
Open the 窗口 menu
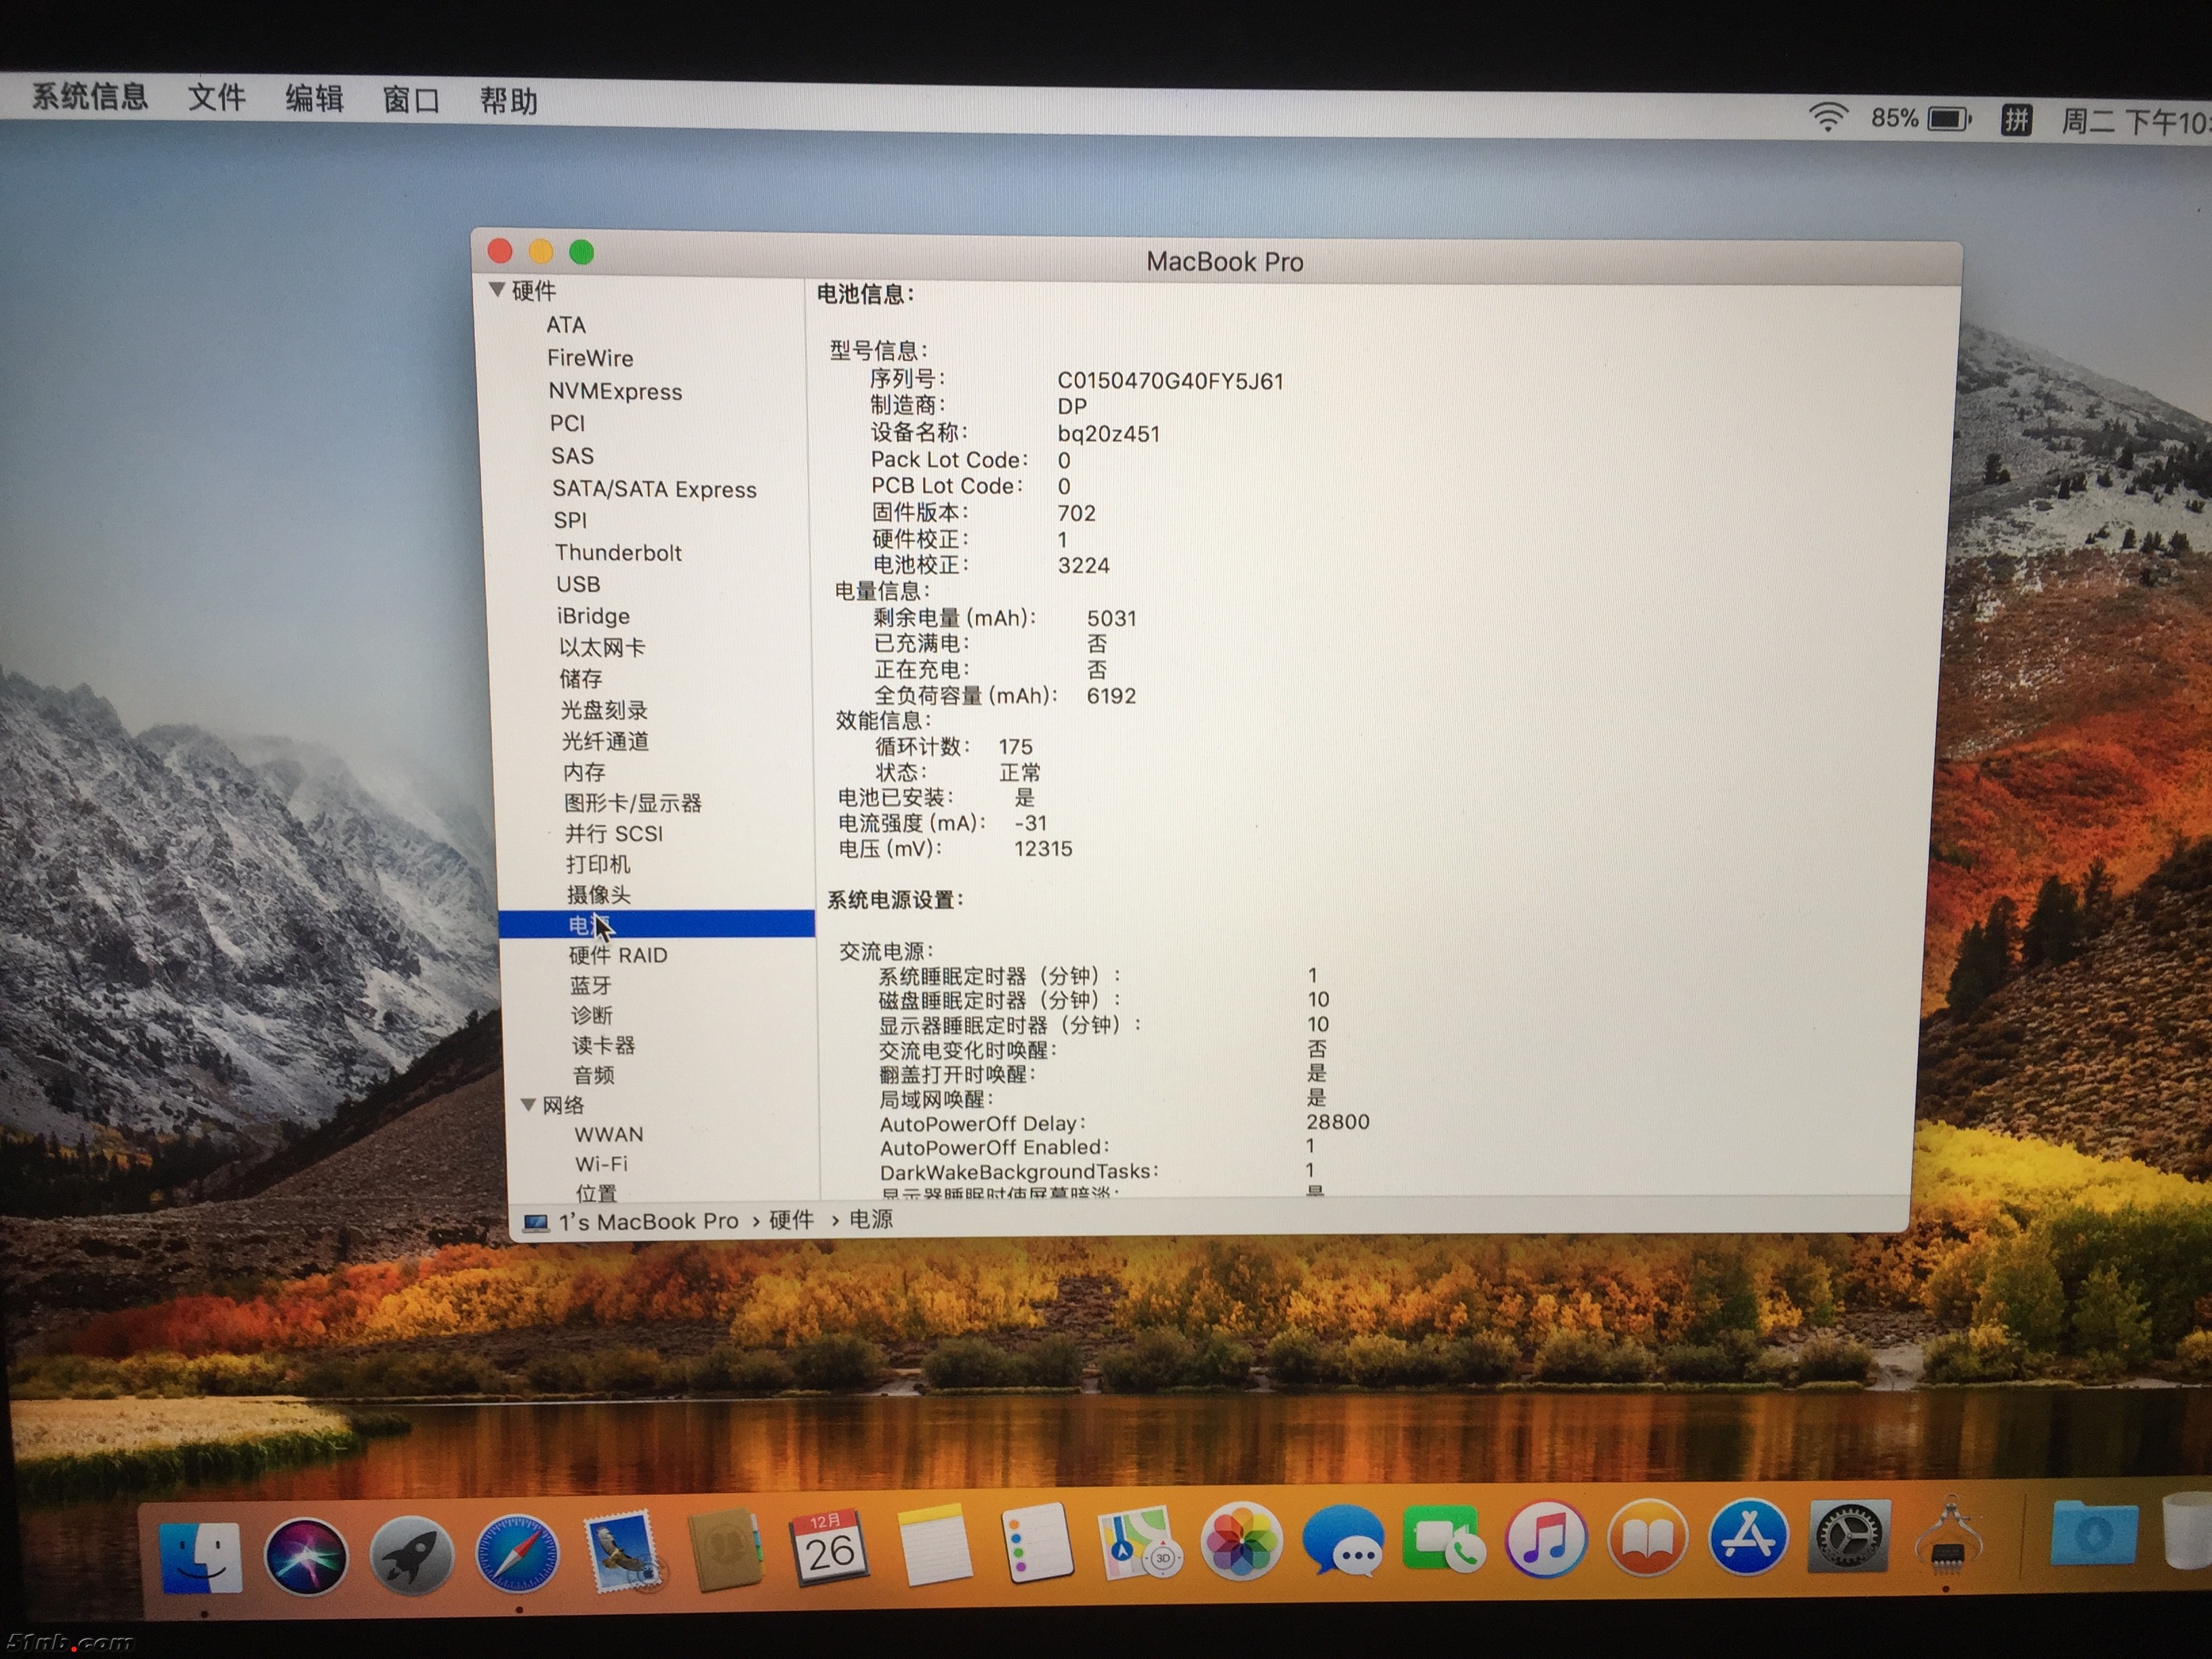411,100
